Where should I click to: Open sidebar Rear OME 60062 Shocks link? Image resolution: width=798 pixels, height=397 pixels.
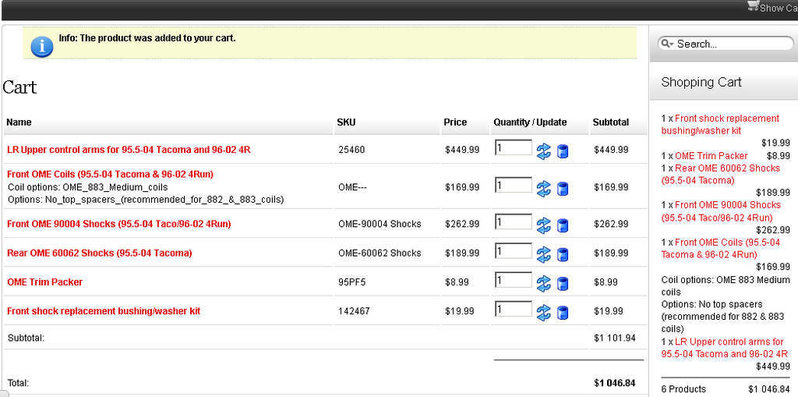coord(720,174)
